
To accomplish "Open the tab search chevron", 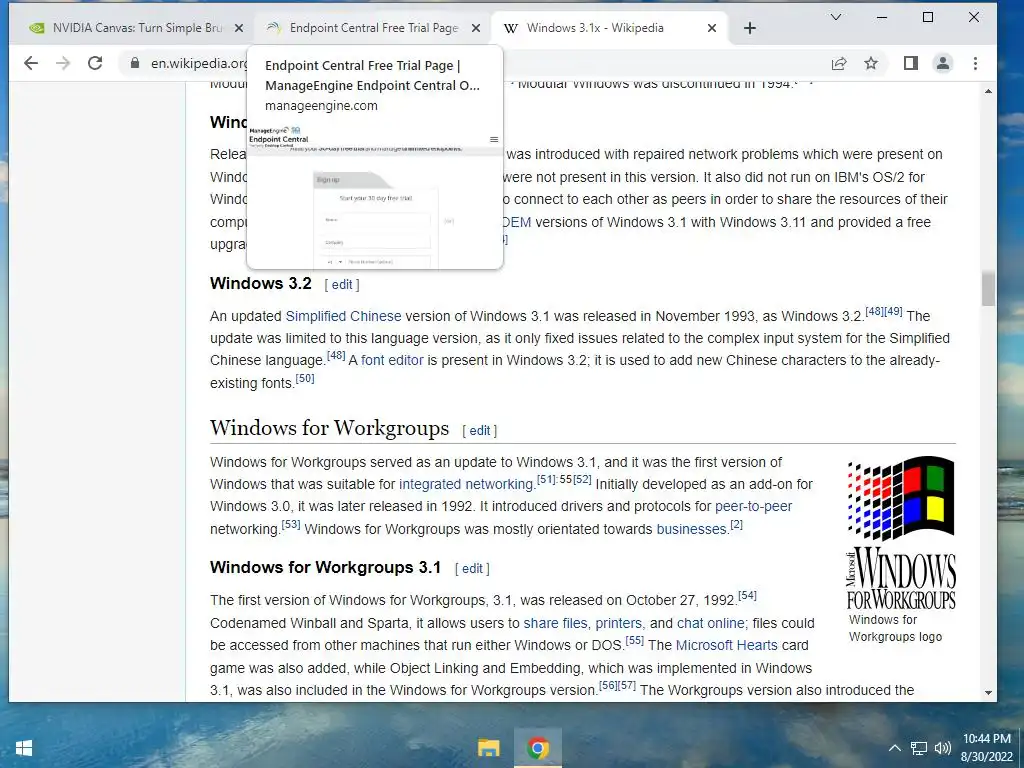I will click(x=835, y=17).
